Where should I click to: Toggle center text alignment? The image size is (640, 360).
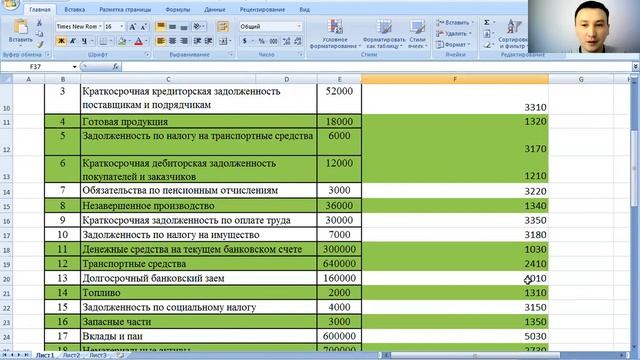[x=172, y=41]
